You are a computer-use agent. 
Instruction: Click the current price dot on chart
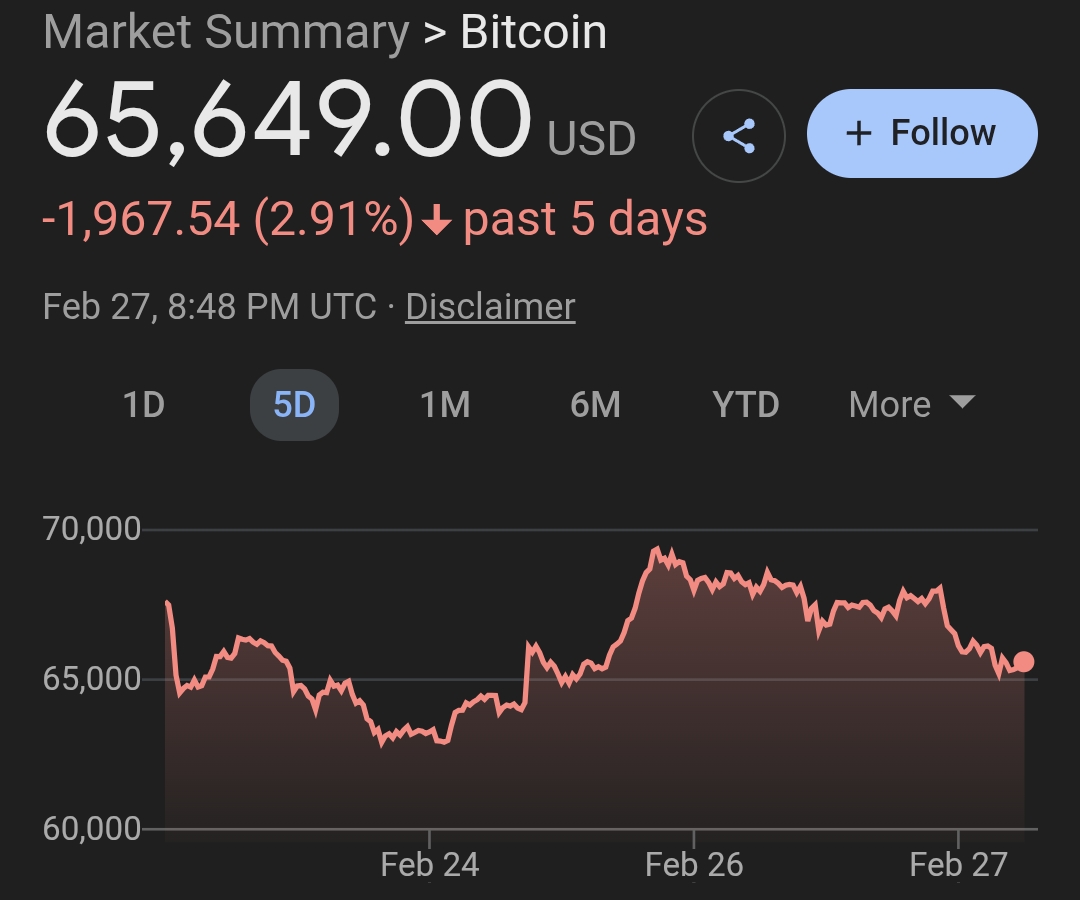(1024, 662)
